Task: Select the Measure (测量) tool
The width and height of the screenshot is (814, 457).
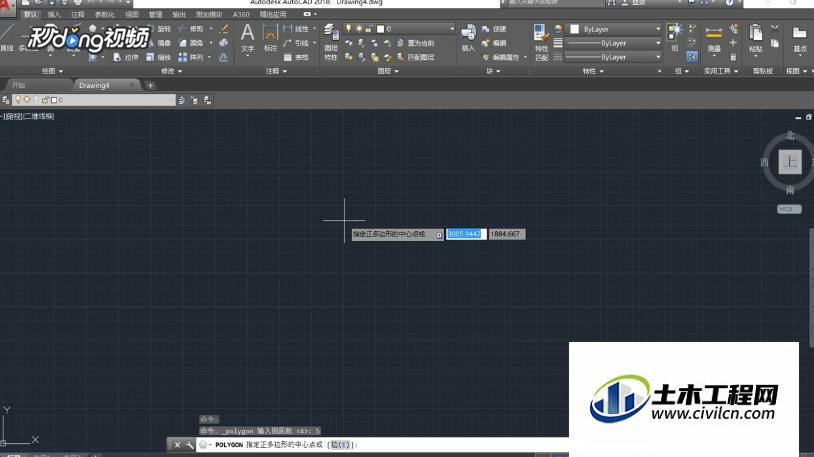Action: click(x=714, y=39)
